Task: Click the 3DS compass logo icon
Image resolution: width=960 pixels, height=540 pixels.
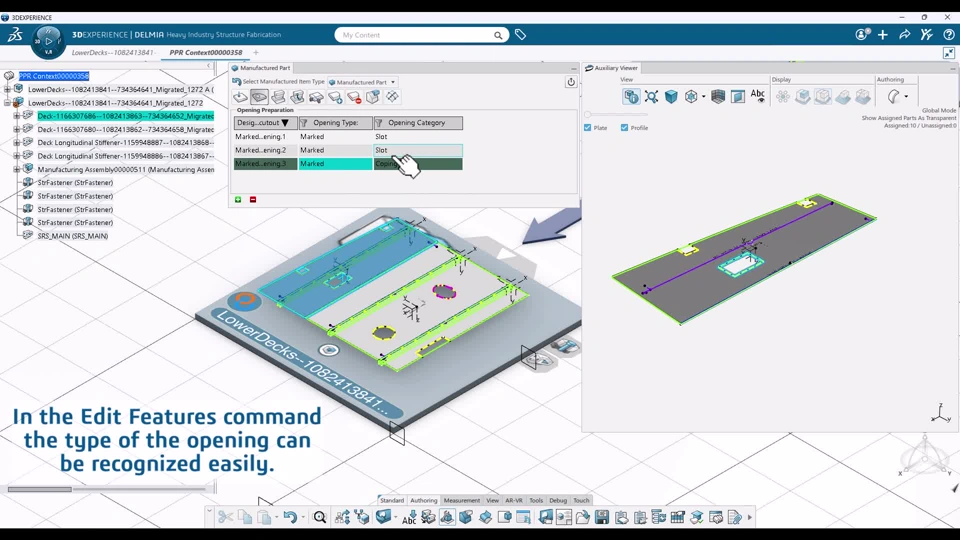Action: pyautogui.click(x=15, y=35)
